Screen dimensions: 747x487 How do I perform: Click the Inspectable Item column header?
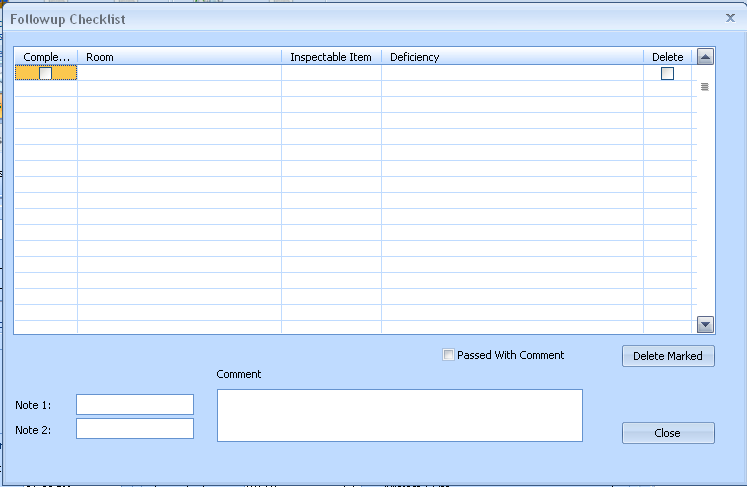tap(331, 57)
